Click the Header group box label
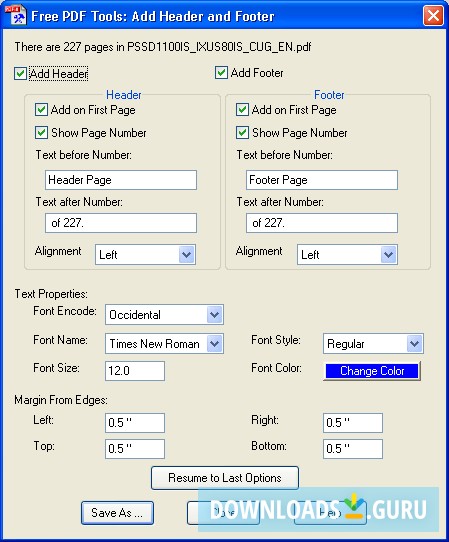 [x=123, y=95]
